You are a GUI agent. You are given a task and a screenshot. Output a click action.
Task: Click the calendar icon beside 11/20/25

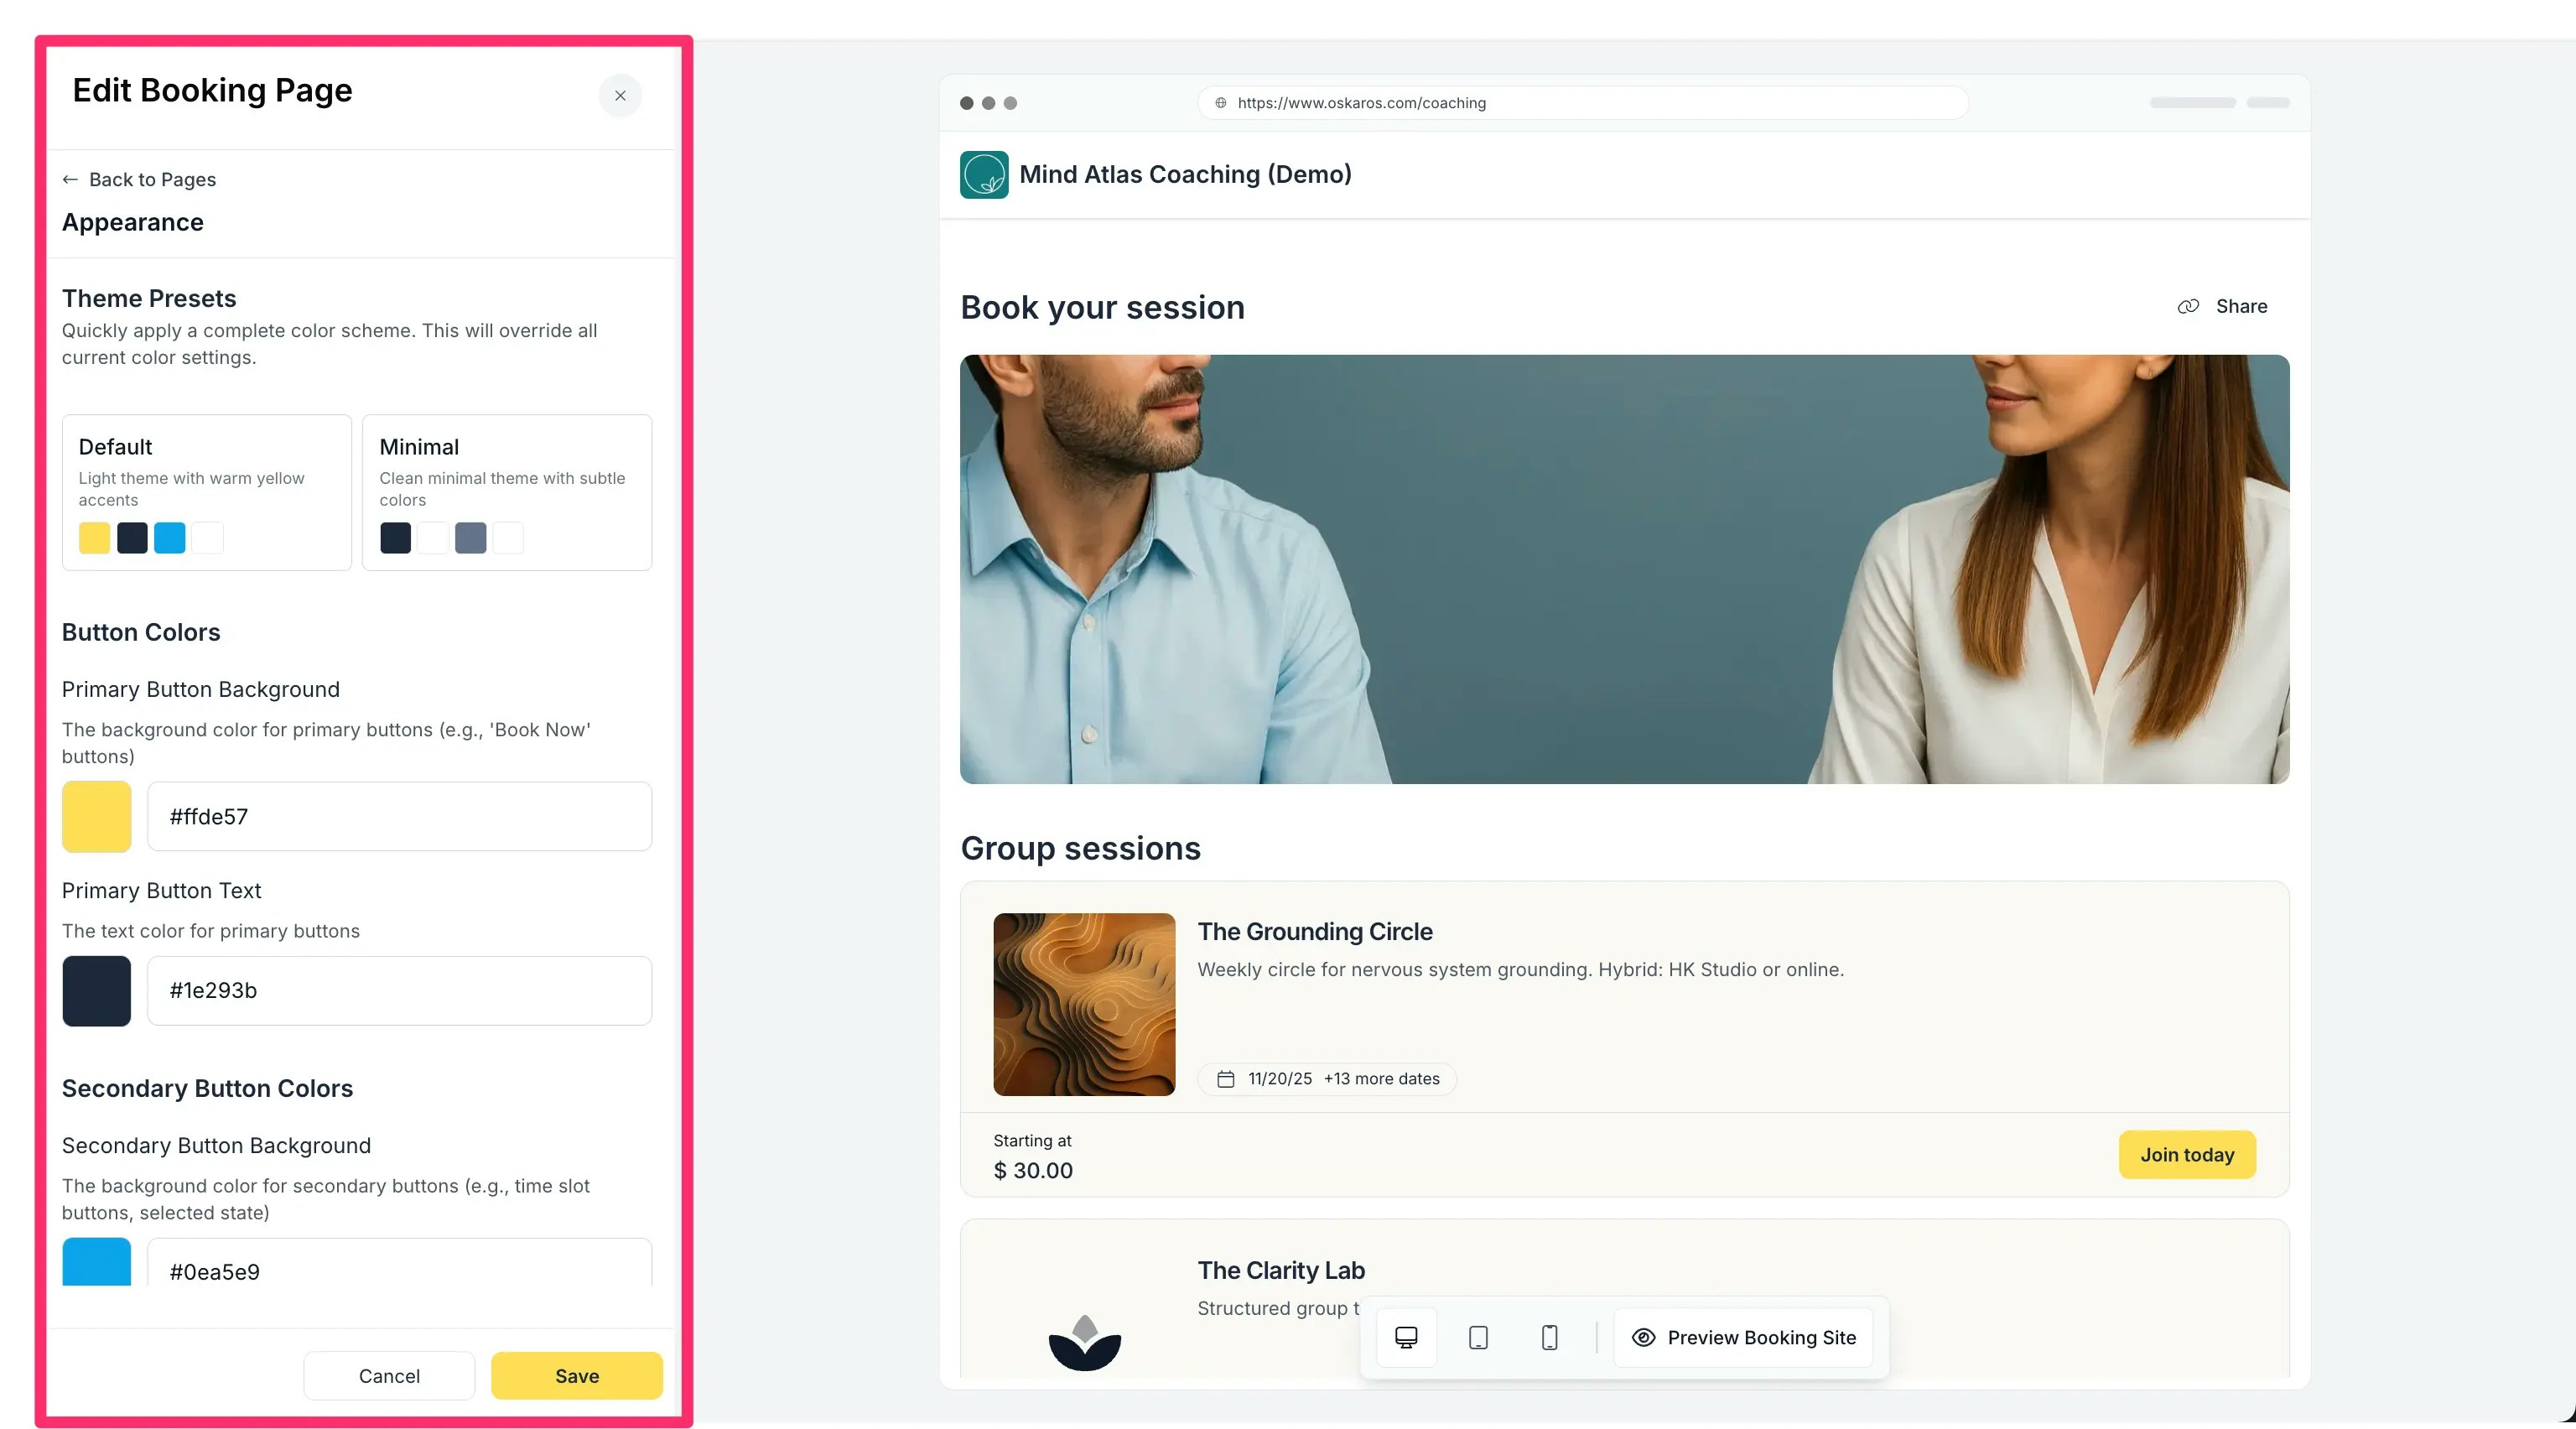[1225, 1079]
